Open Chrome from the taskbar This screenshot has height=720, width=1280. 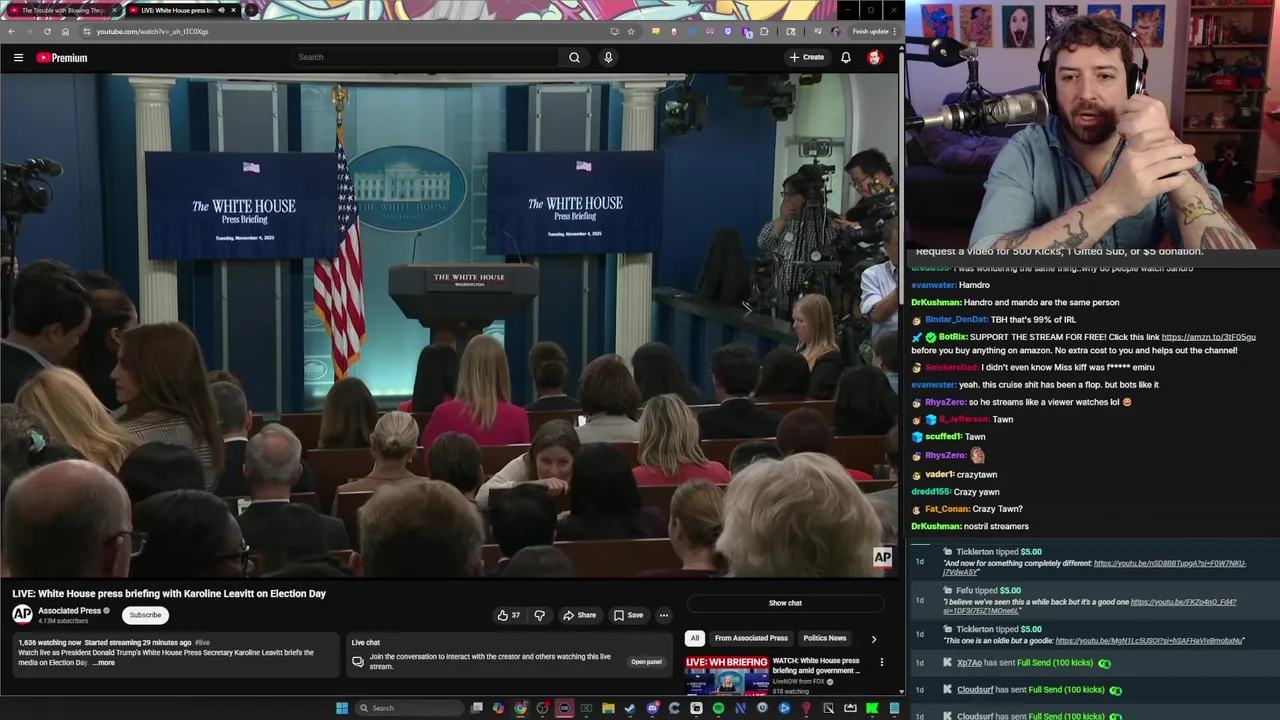tap(520, 708)
